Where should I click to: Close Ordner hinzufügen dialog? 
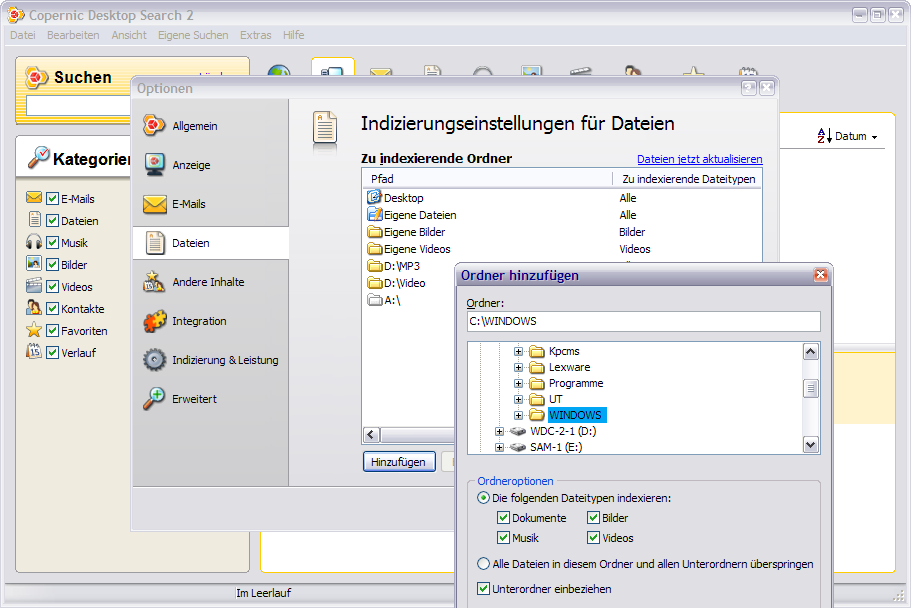click(x=820, y=274)
